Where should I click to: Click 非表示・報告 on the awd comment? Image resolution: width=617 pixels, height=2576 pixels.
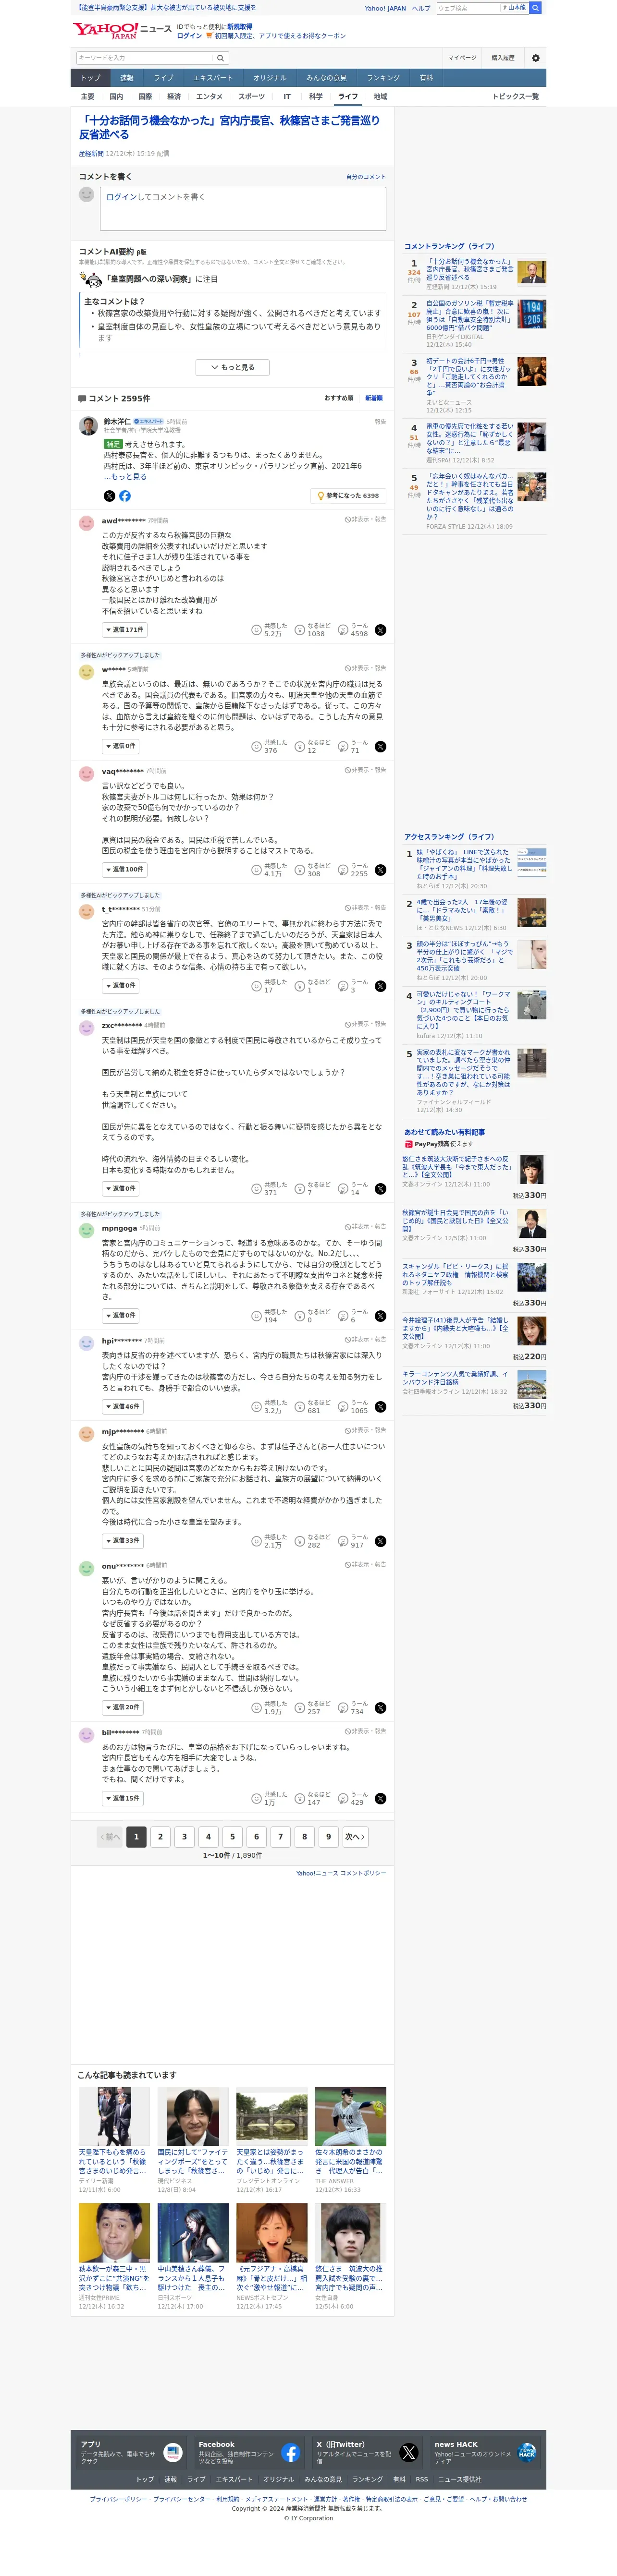(366, 520)
